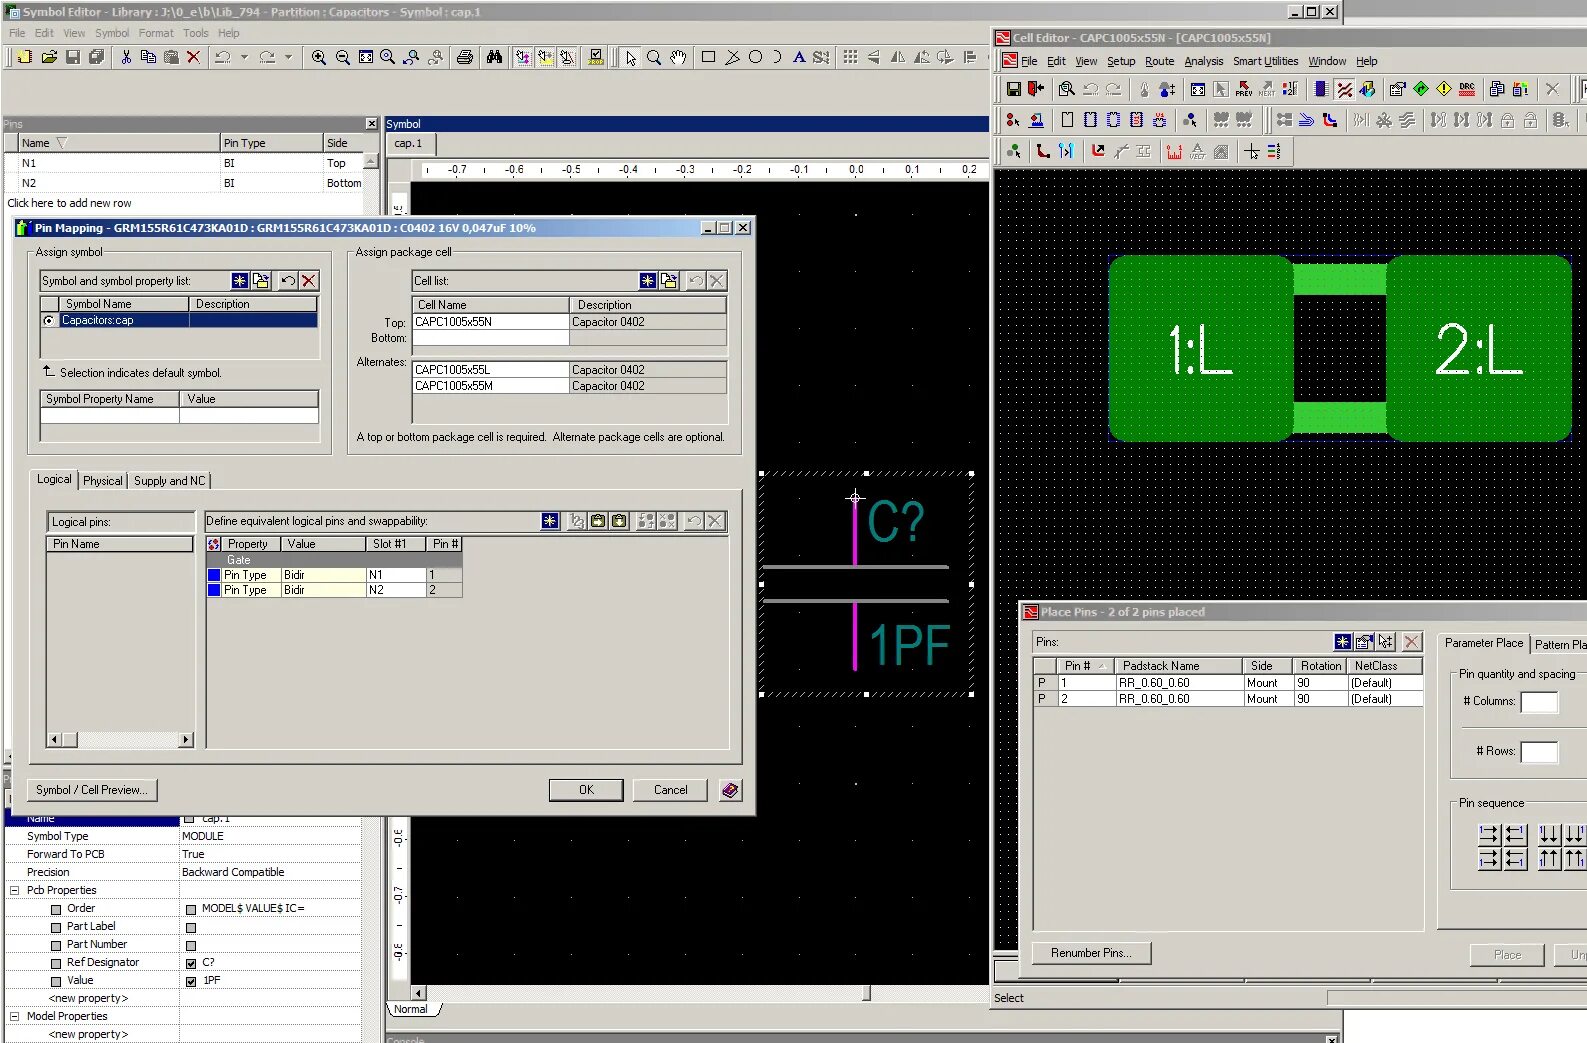The width and height of the screenshot is (1587, 1043).
Task: Select circle draw tool in Symbol Editor
Action: click(756, 57)
